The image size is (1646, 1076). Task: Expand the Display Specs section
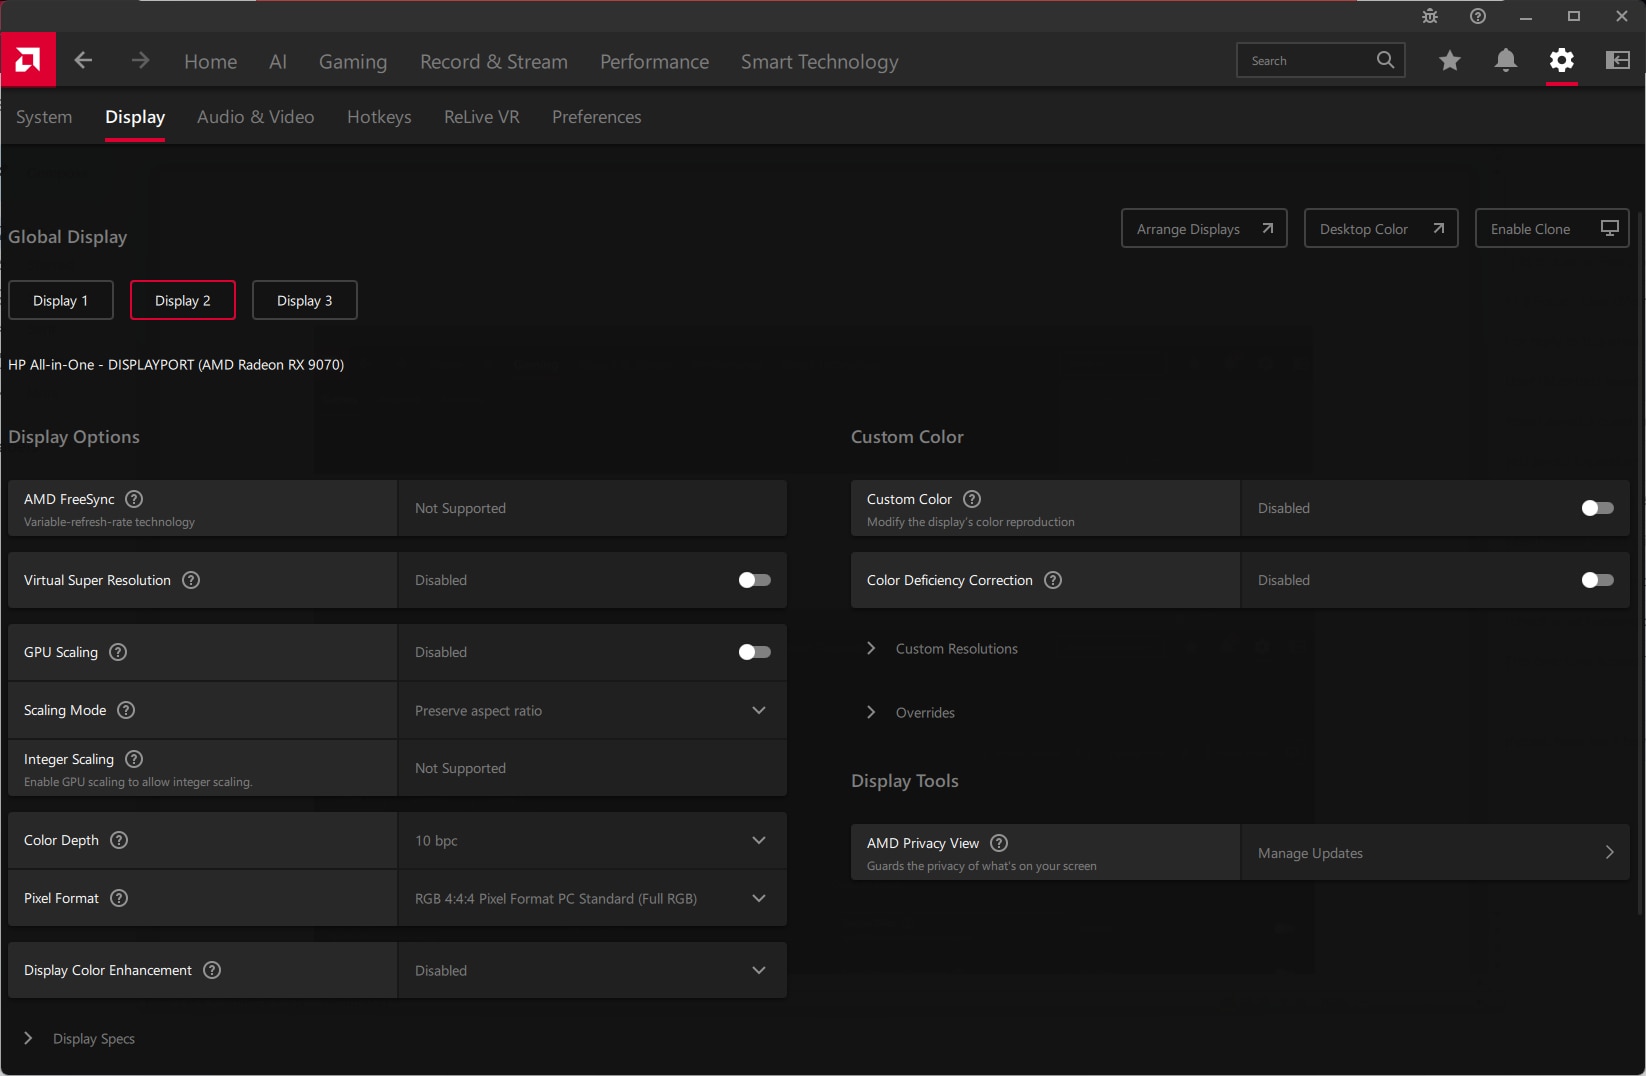(x=93, y=1039)
